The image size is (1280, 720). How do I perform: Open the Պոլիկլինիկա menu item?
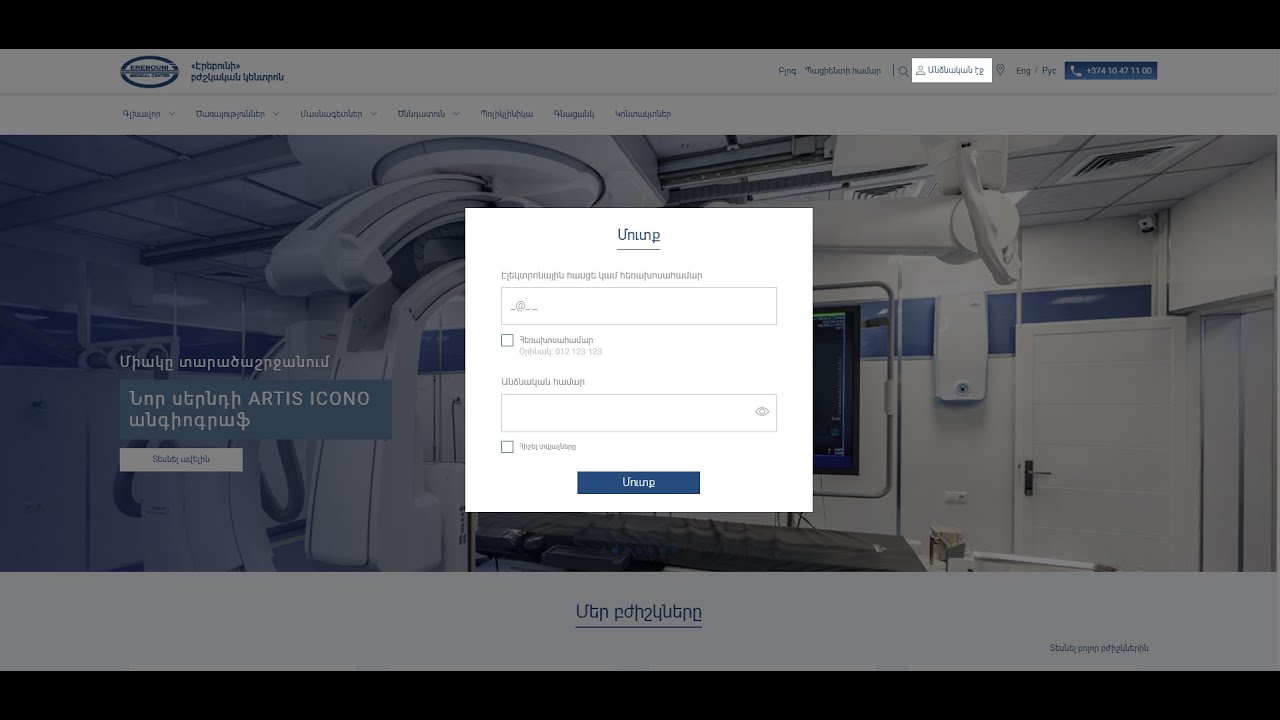(x=506, y=114)
